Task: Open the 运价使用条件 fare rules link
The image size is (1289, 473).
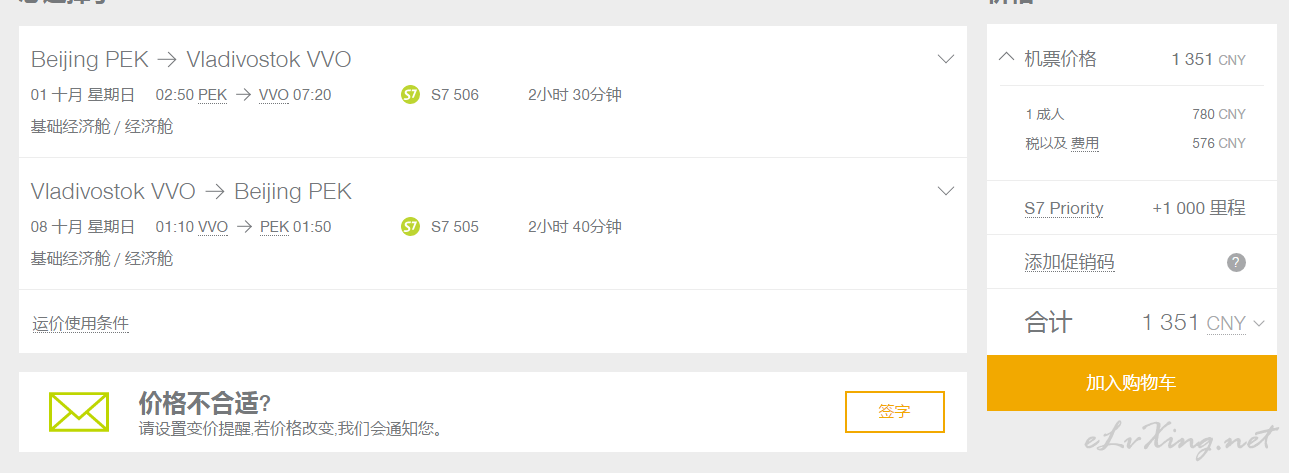Action: [81, 323]
